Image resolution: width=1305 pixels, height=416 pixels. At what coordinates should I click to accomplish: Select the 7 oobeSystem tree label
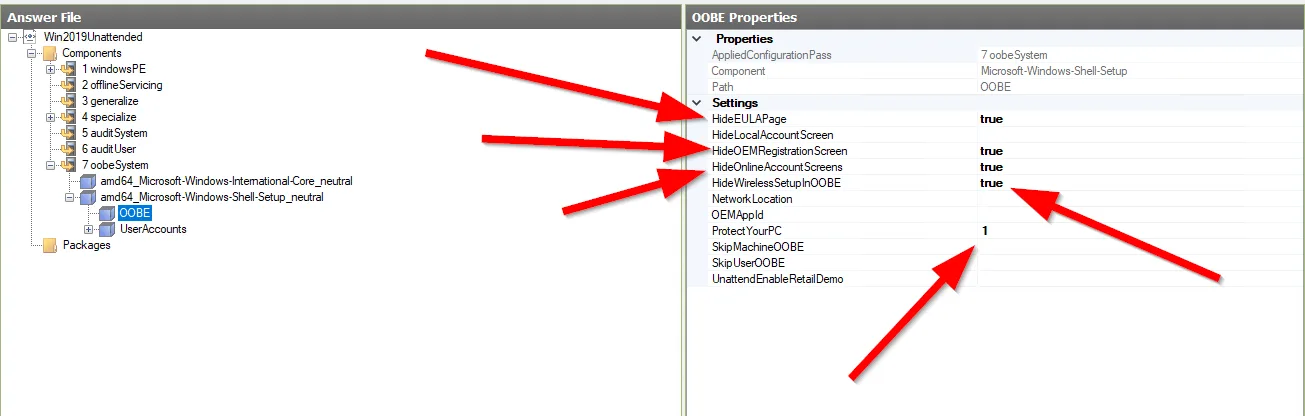pos(115,165)
